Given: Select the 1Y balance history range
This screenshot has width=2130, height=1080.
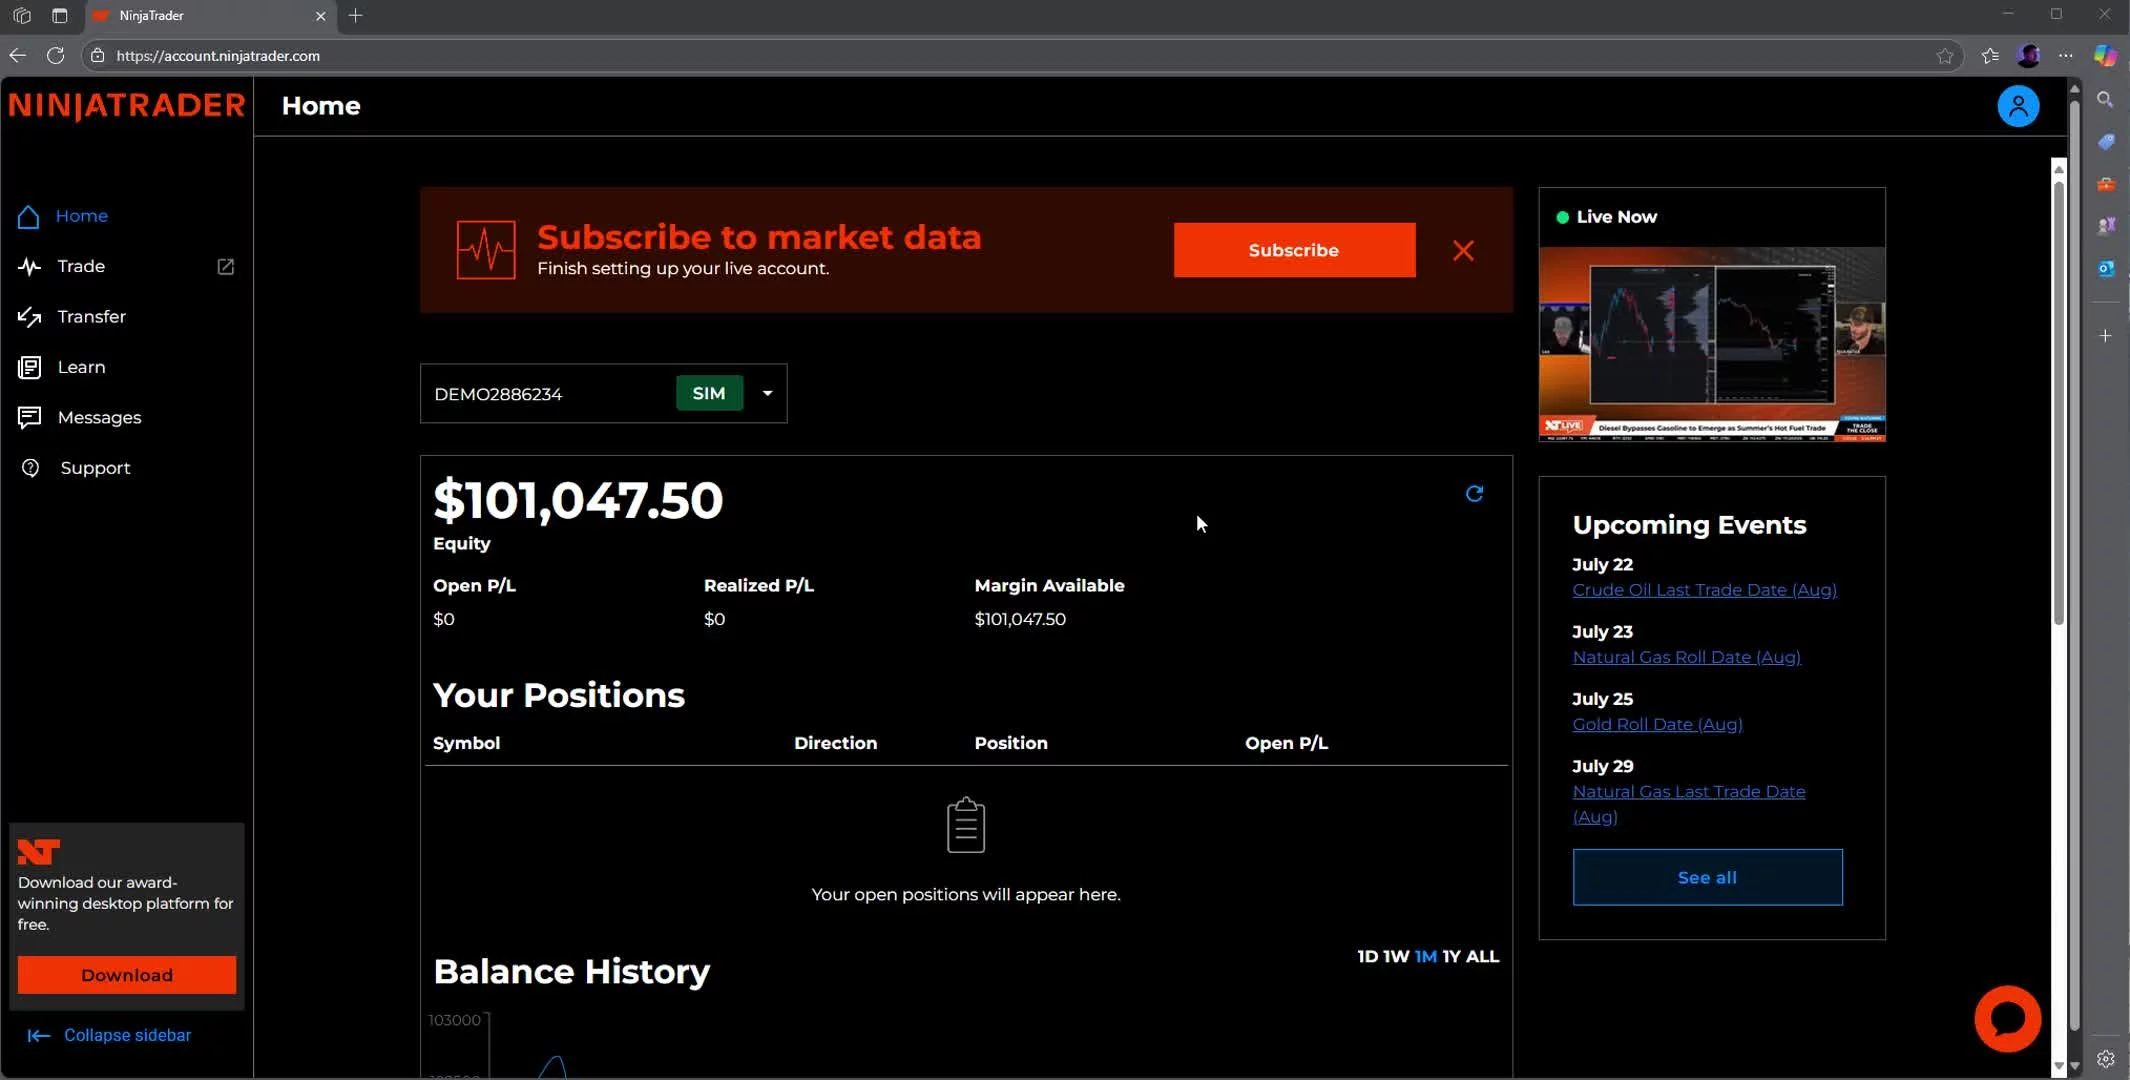Looking at the screenshot, I should coord(1451,957).
